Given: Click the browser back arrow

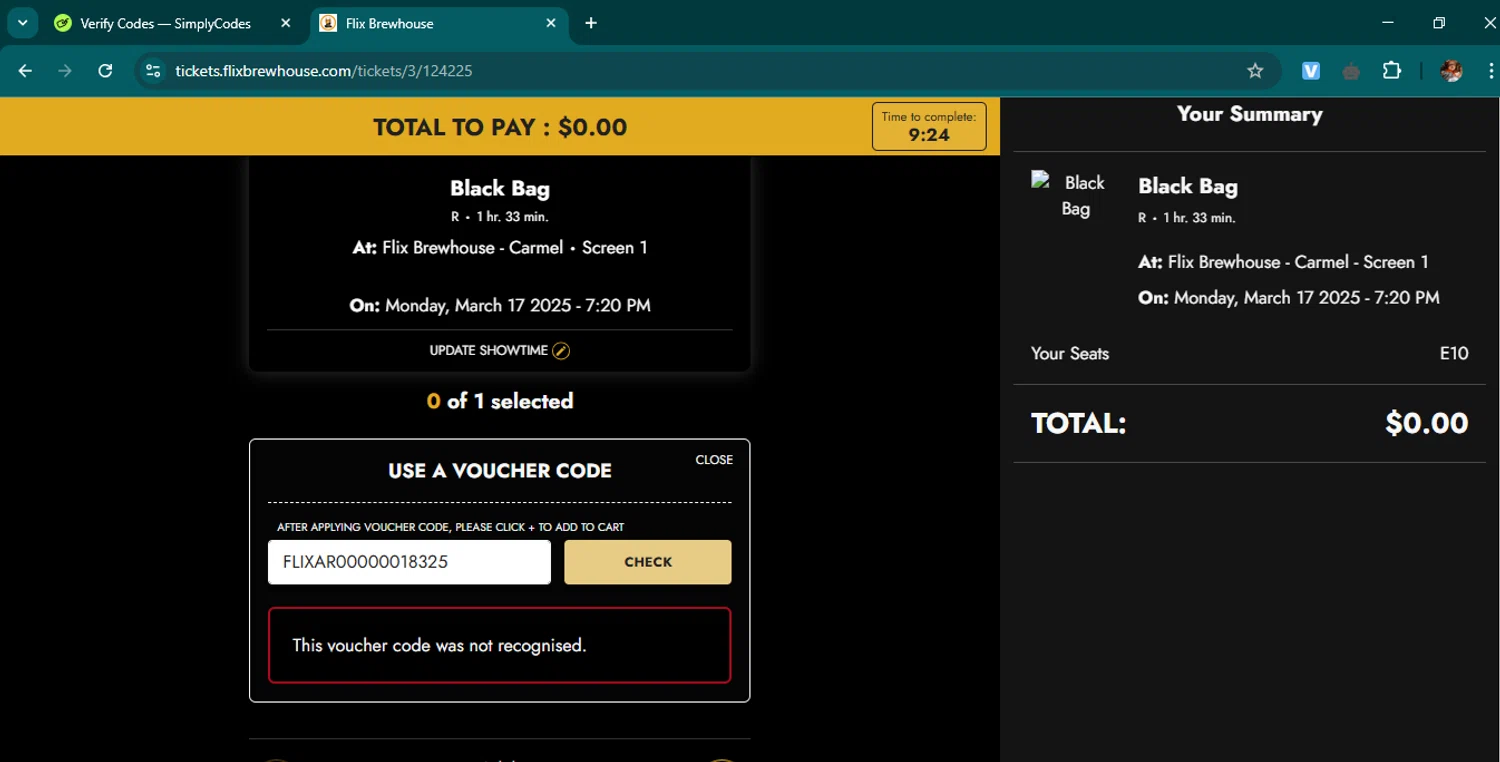Looking at the screenshot, I should [26, 71].
